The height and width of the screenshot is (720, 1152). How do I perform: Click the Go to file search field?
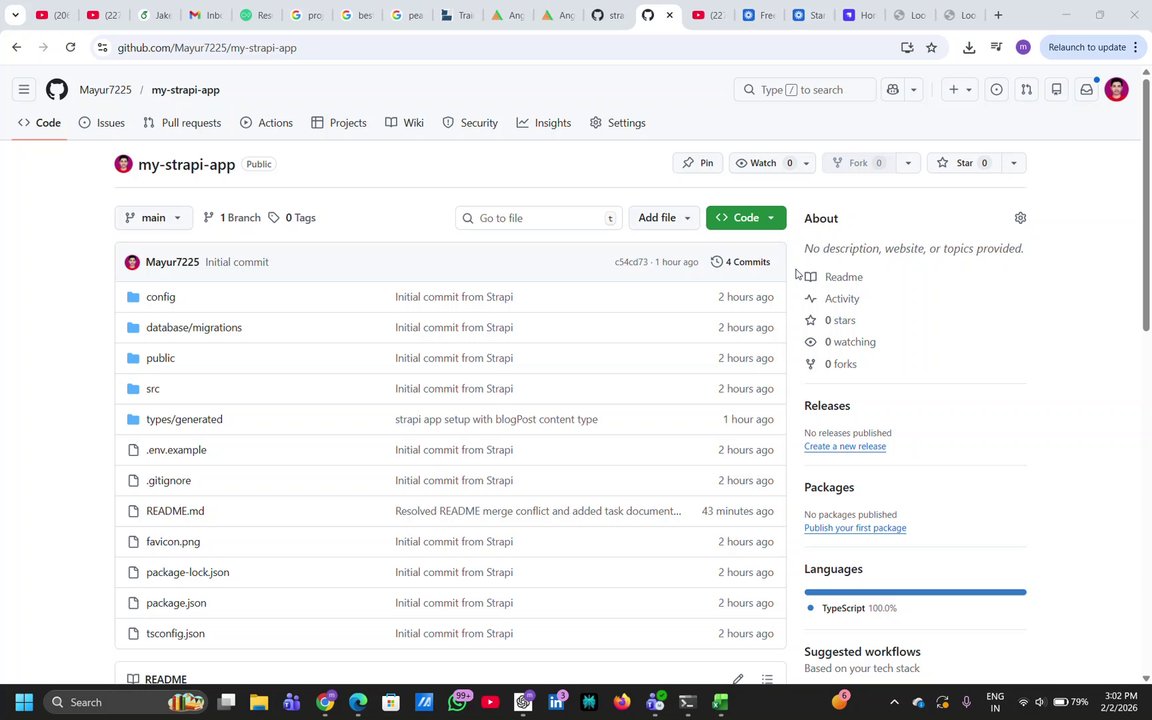coord(539,217)
